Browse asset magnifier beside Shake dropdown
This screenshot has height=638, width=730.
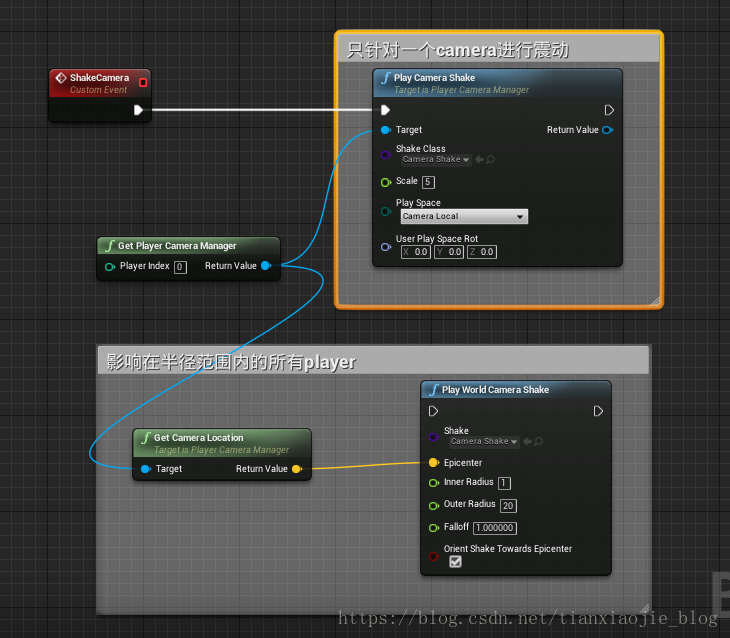[x=538, y=441]
